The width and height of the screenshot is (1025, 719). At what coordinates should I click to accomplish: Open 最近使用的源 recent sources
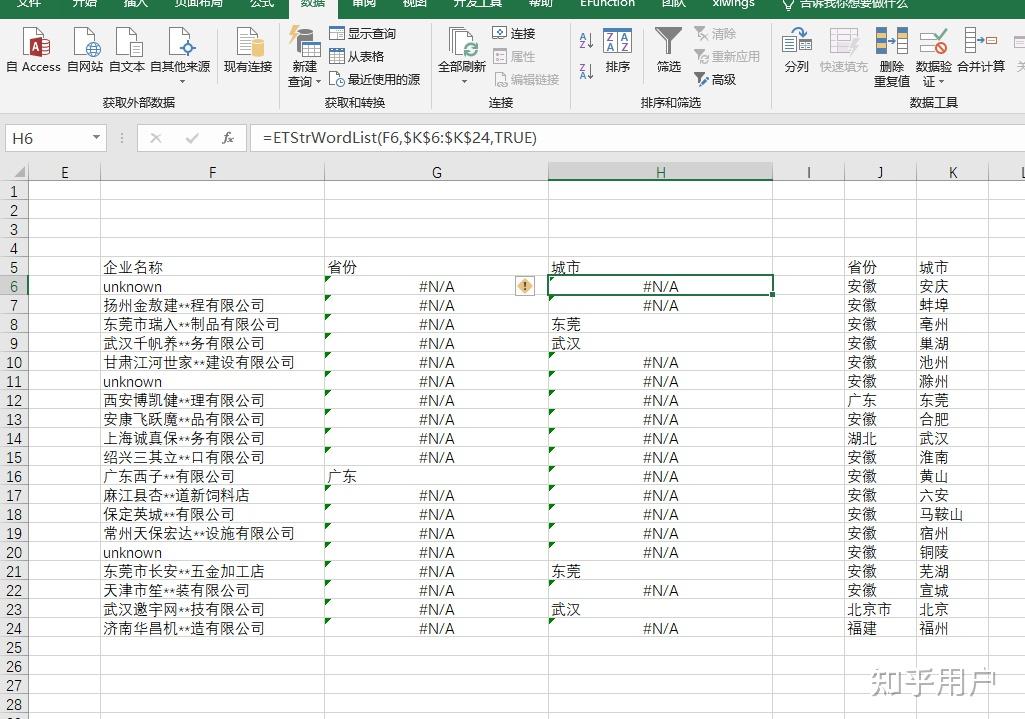[375, 79]
